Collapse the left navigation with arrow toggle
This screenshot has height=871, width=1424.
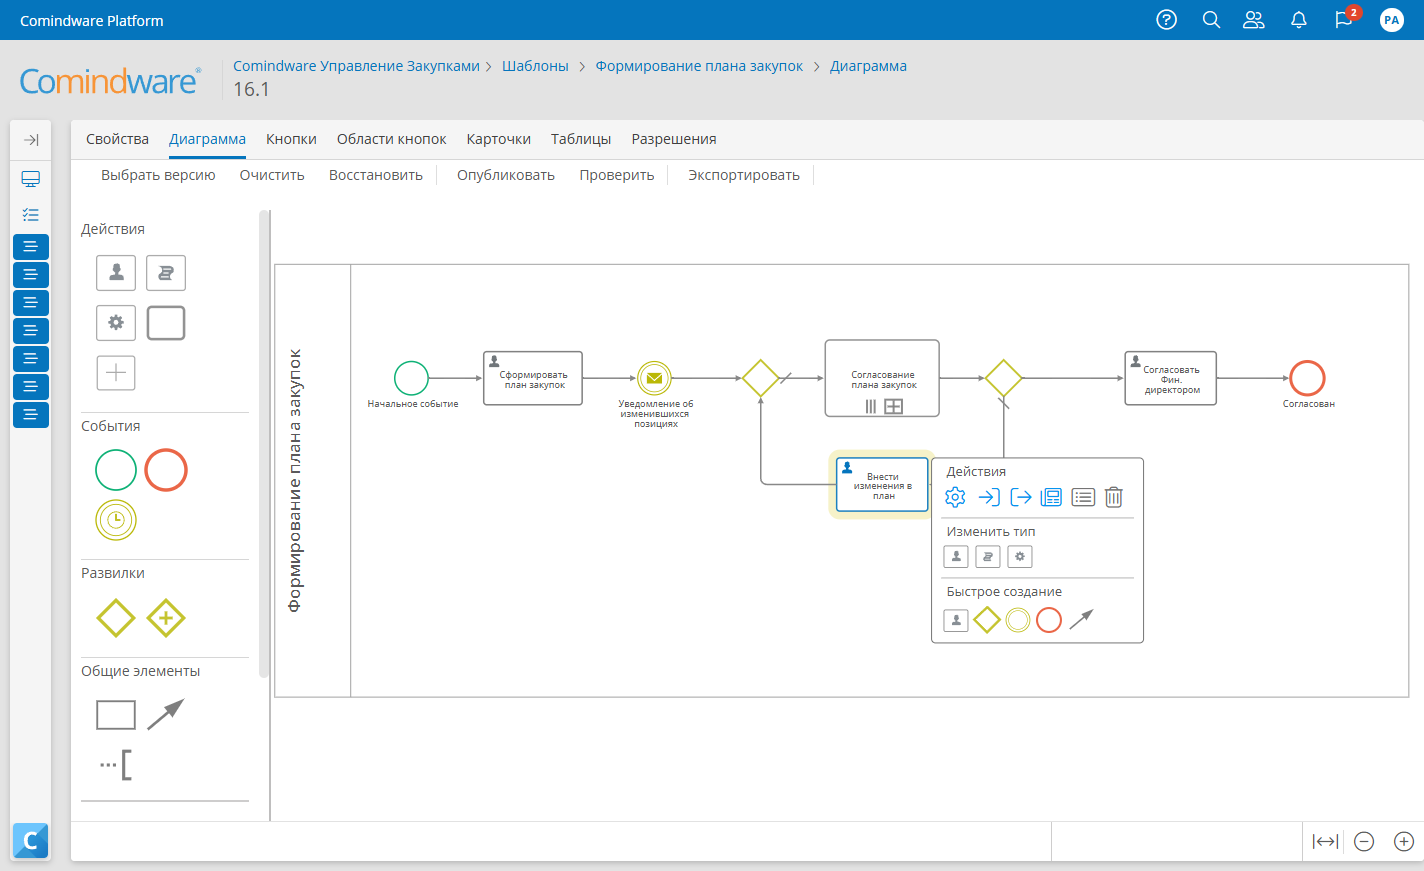tap(30, 140)
